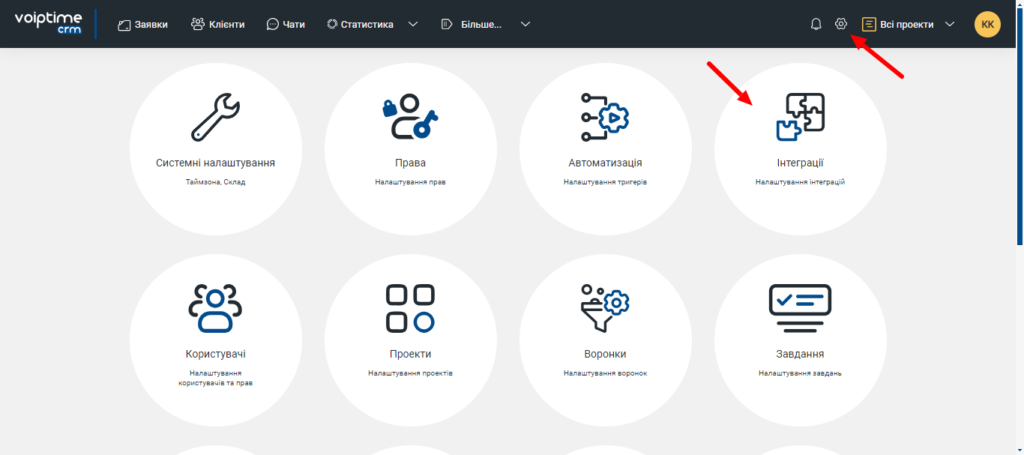Click the 'Налаштування прав' subtitle
The height and width of the screenshot is (455, 1024).
[410, 182]
